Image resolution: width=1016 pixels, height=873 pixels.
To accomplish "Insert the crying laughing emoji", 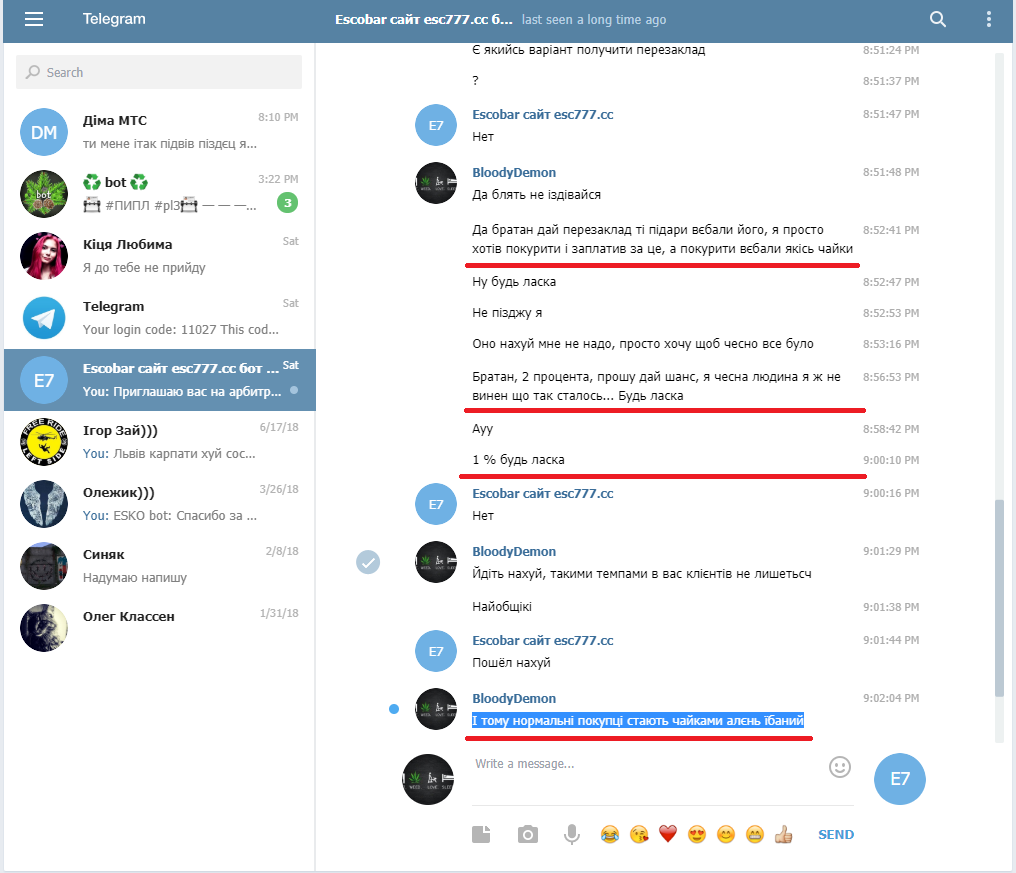I will (609, 834).
